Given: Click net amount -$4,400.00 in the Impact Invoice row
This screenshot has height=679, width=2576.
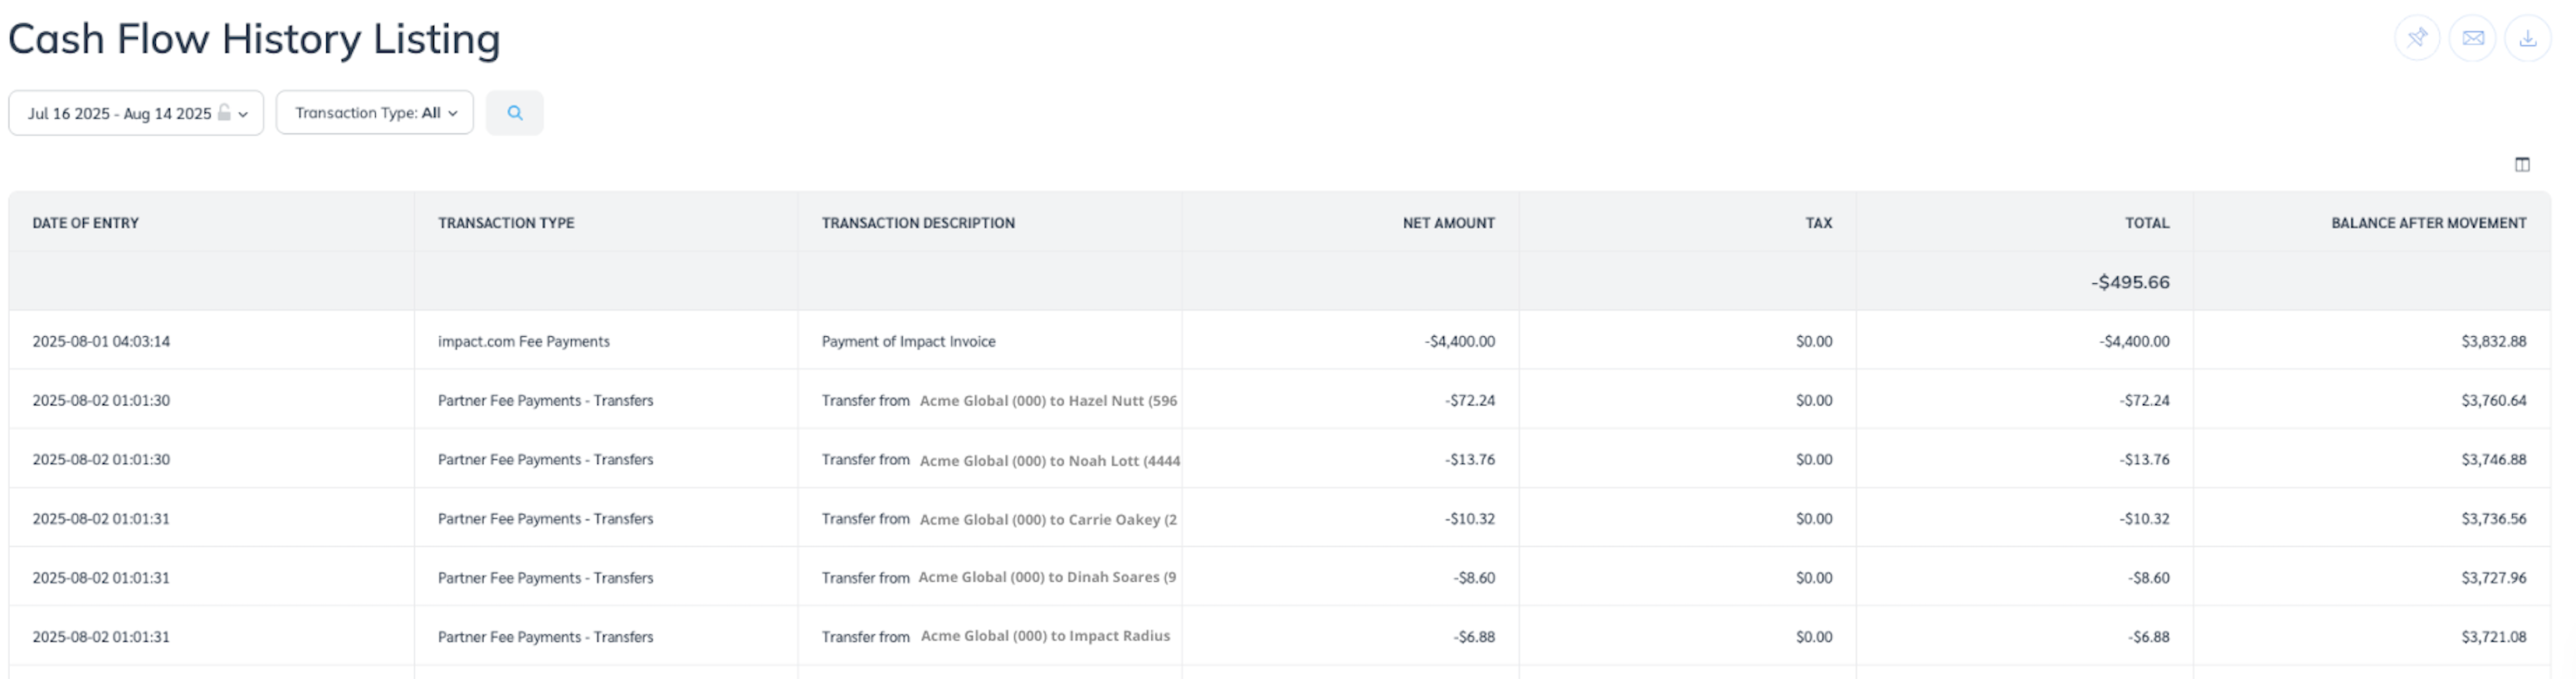Looking at the screenshot, I should click(x=1460, y=341).
